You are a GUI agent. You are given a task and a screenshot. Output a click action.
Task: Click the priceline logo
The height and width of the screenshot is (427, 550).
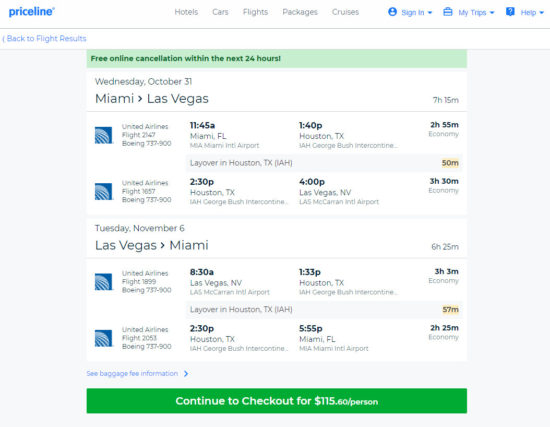(32, 12)
